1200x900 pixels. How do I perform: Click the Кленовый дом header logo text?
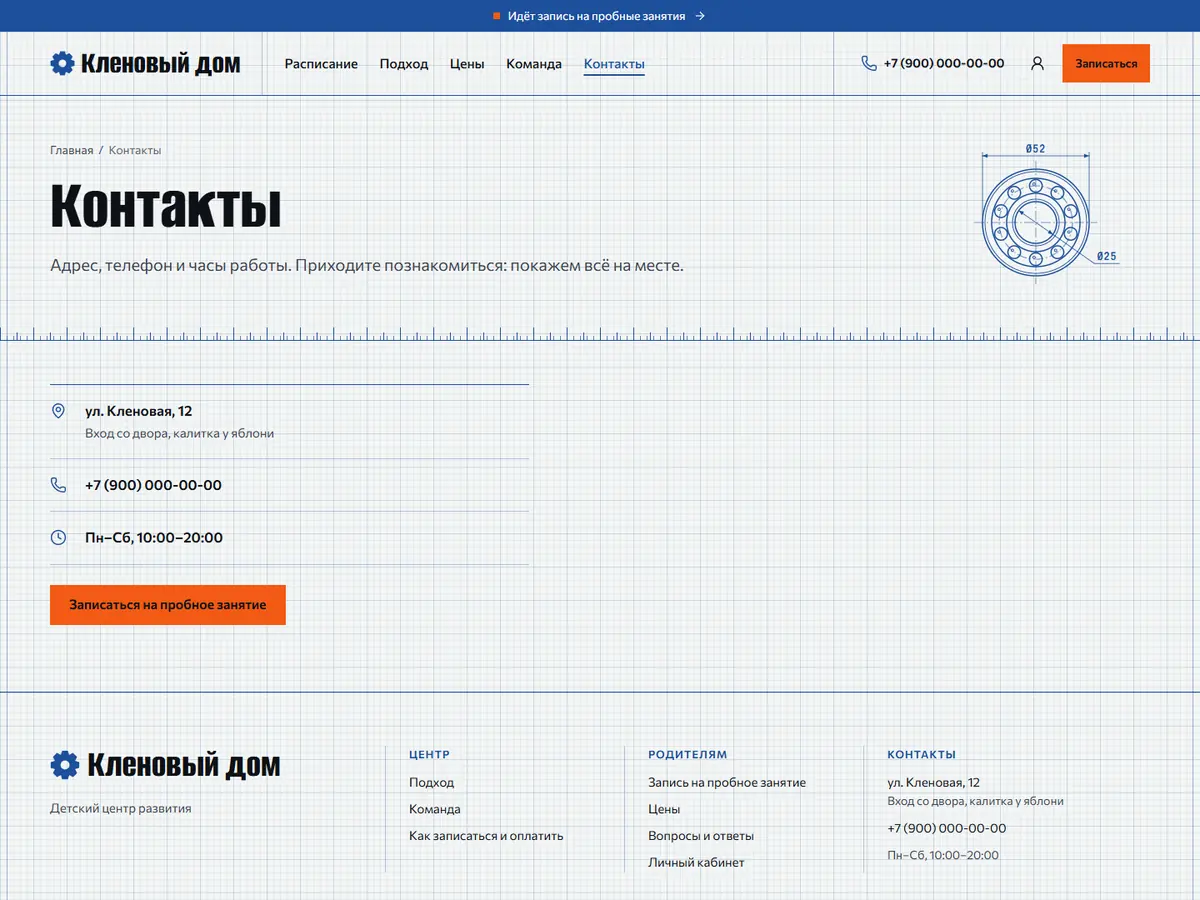point(161,64)
